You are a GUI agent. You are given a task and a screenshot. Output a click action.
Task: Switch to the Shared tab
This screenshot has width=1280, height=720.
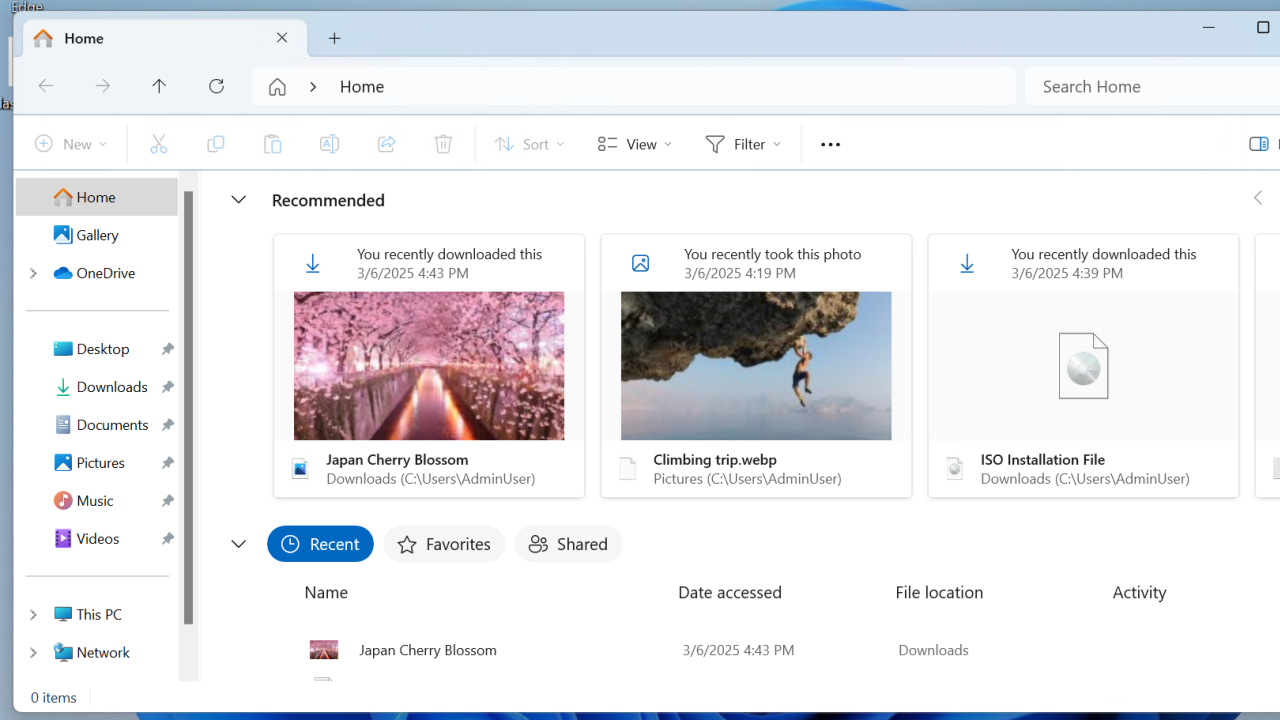568,544
